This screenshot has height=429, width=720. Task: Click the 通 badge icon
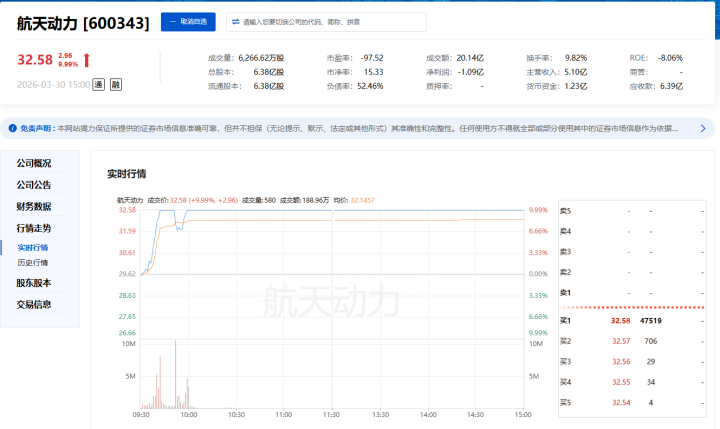pyautogui.click(x=99, y=85)
